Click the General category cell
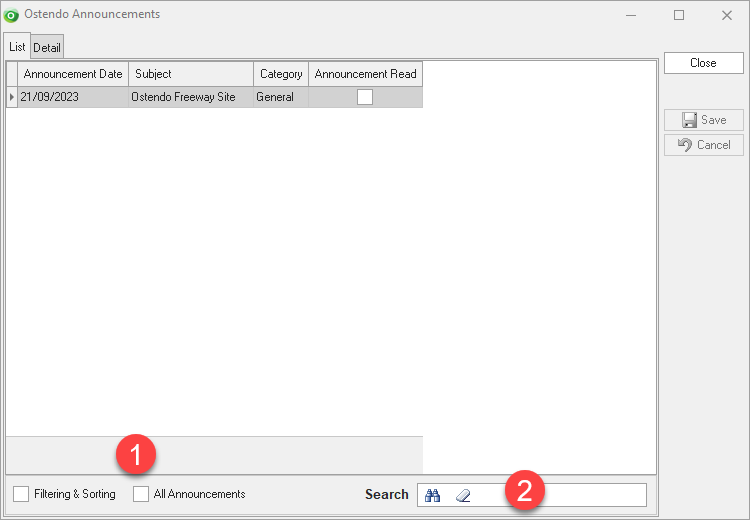The image size is (750, 520). coord(281,97)
